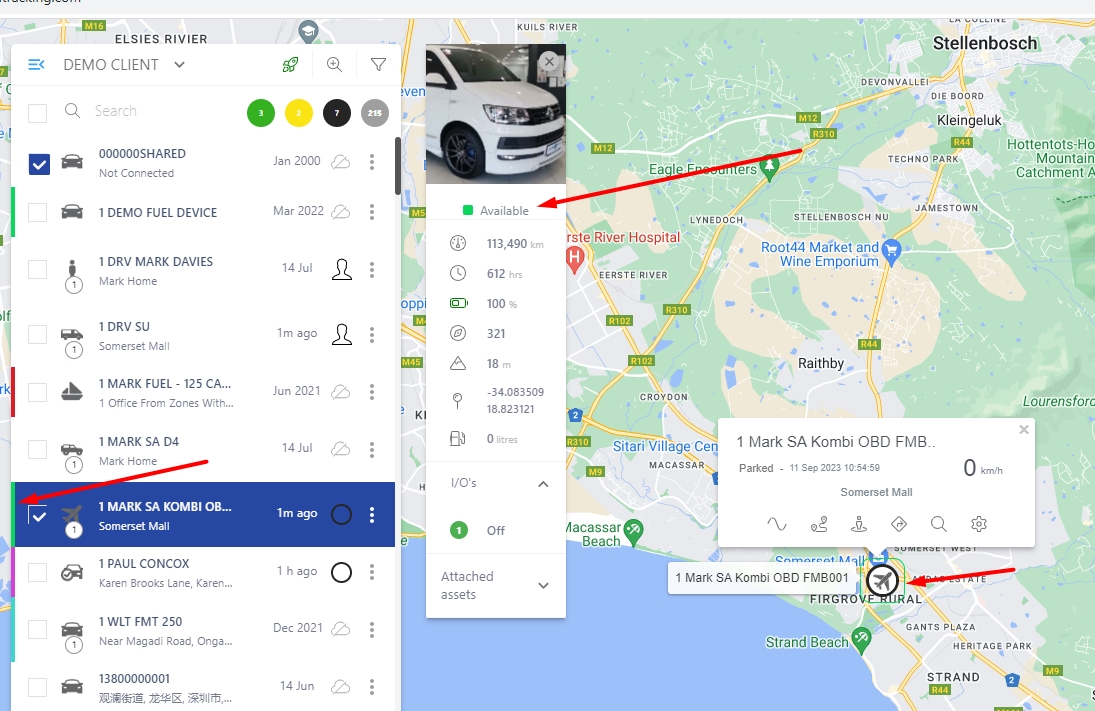The width and height of the screenshot is (1095, 711).
Task: Click the green status count badge
Action: pyautogui.click(x=261, y=113)
